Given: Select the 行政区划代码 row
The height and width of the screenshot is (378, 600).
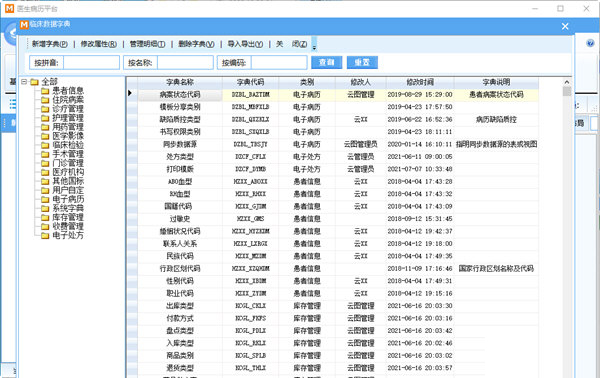Looking at the screenshot, I should [x=338, y=269].
